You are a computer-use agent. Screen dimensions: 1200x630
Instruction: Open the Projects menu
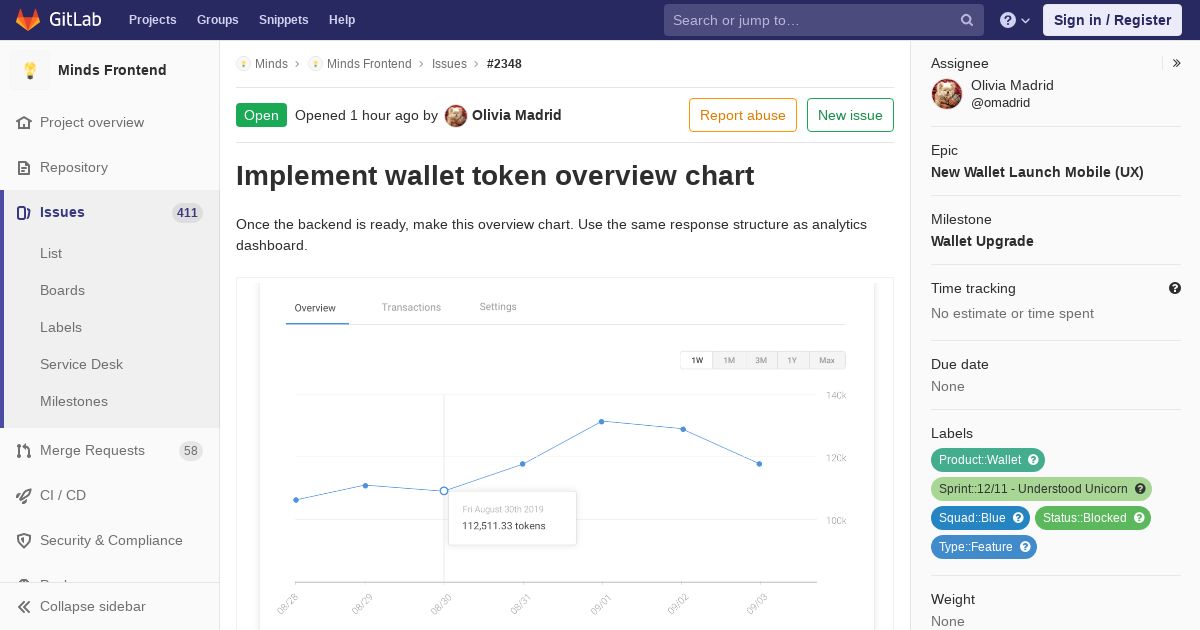152,20
